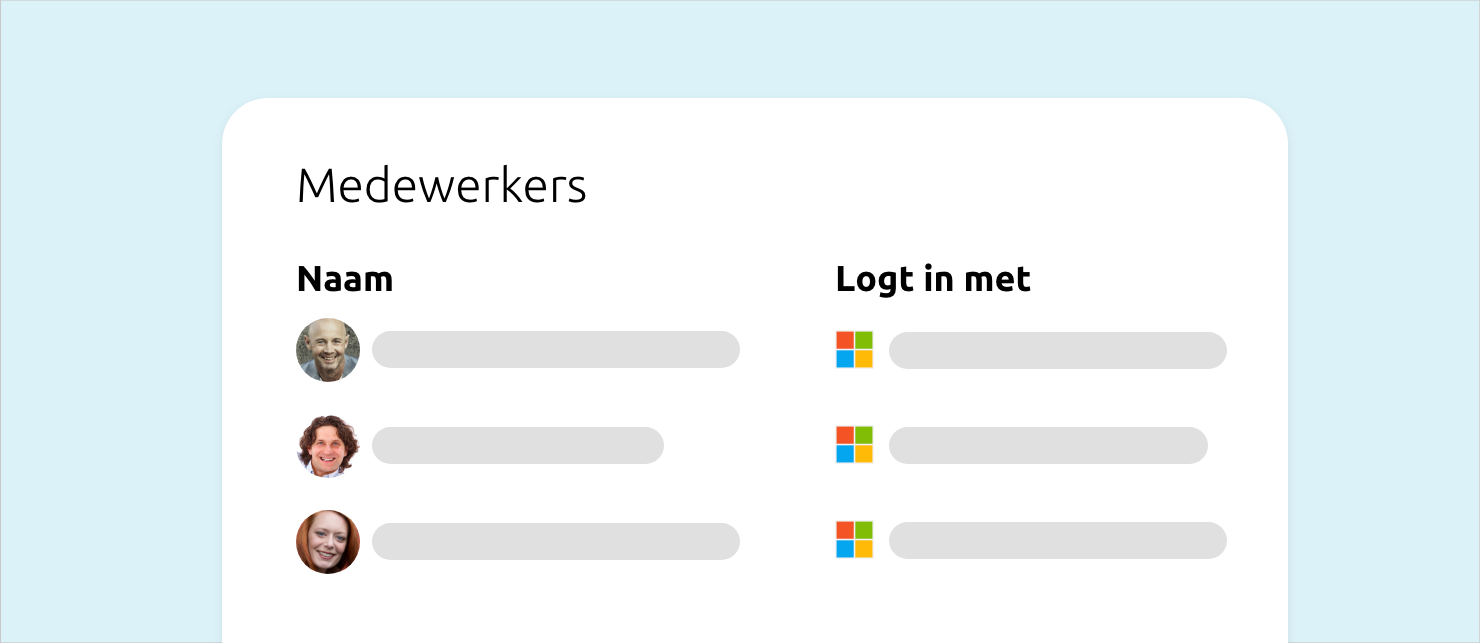
Task: Click the first row's login account placeholder
Action: [1057, 350]
